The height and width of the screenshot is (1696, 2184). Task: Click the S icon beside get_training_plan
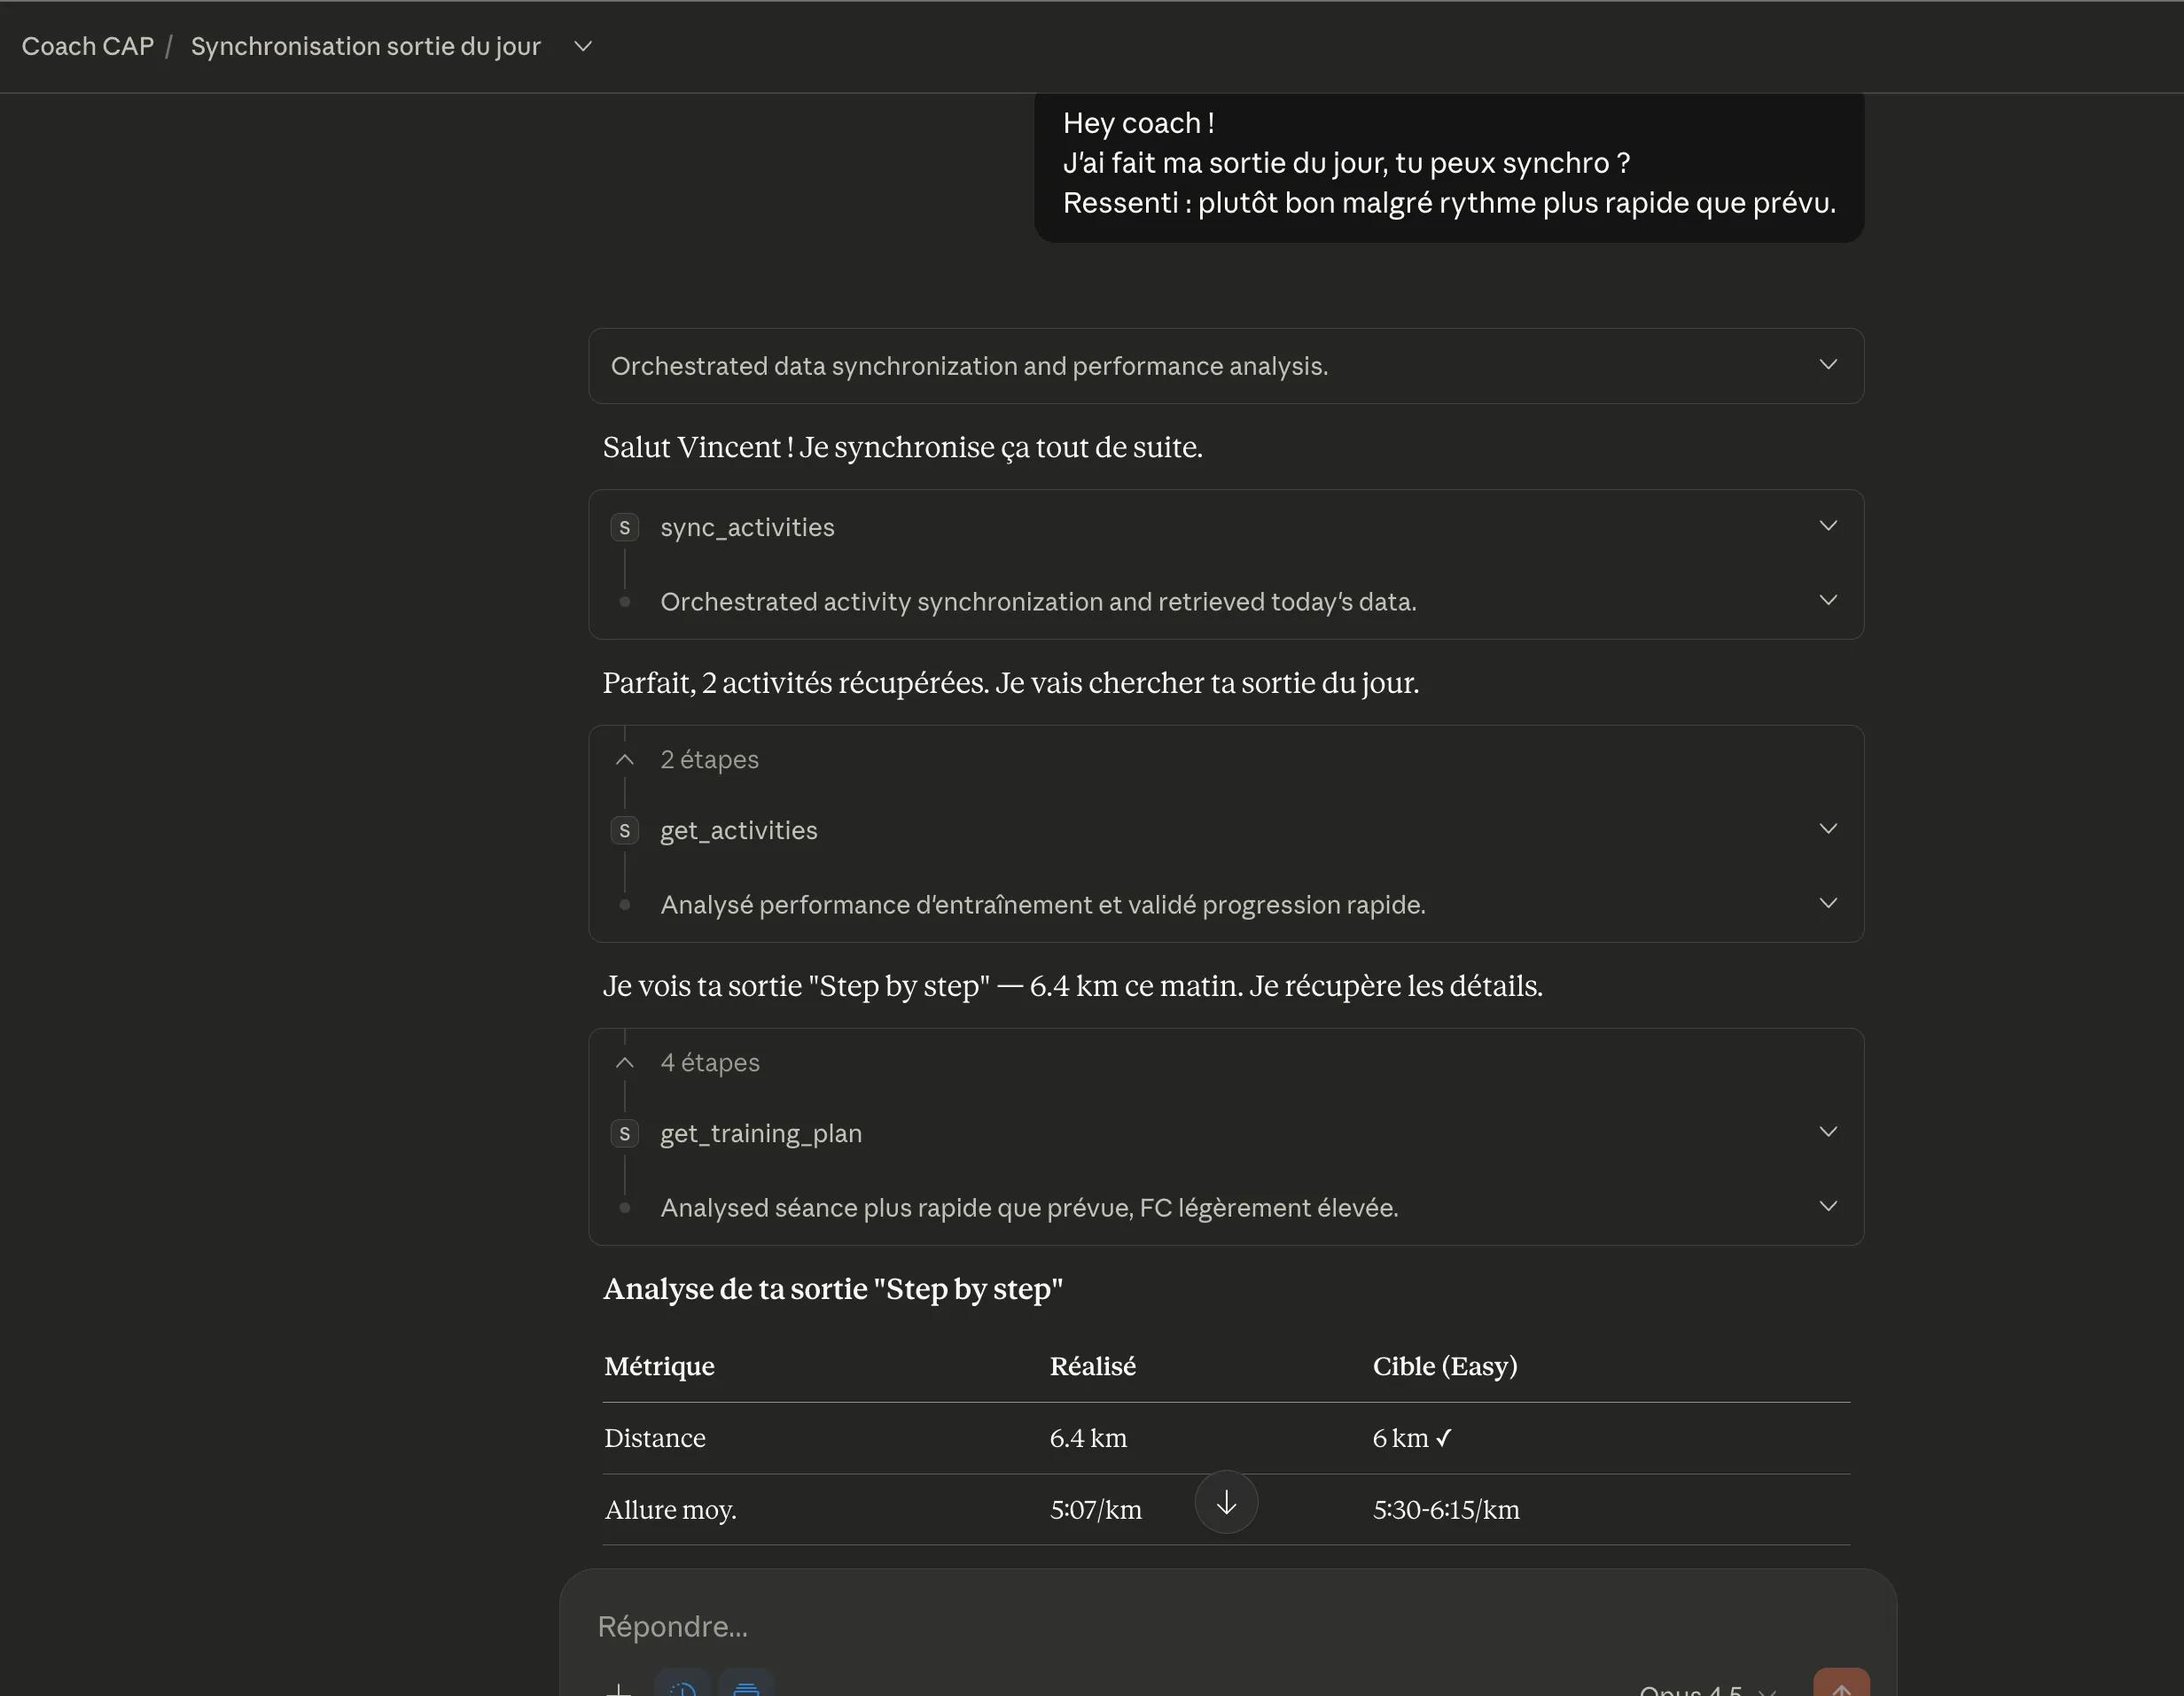[x=625, y=1133]
